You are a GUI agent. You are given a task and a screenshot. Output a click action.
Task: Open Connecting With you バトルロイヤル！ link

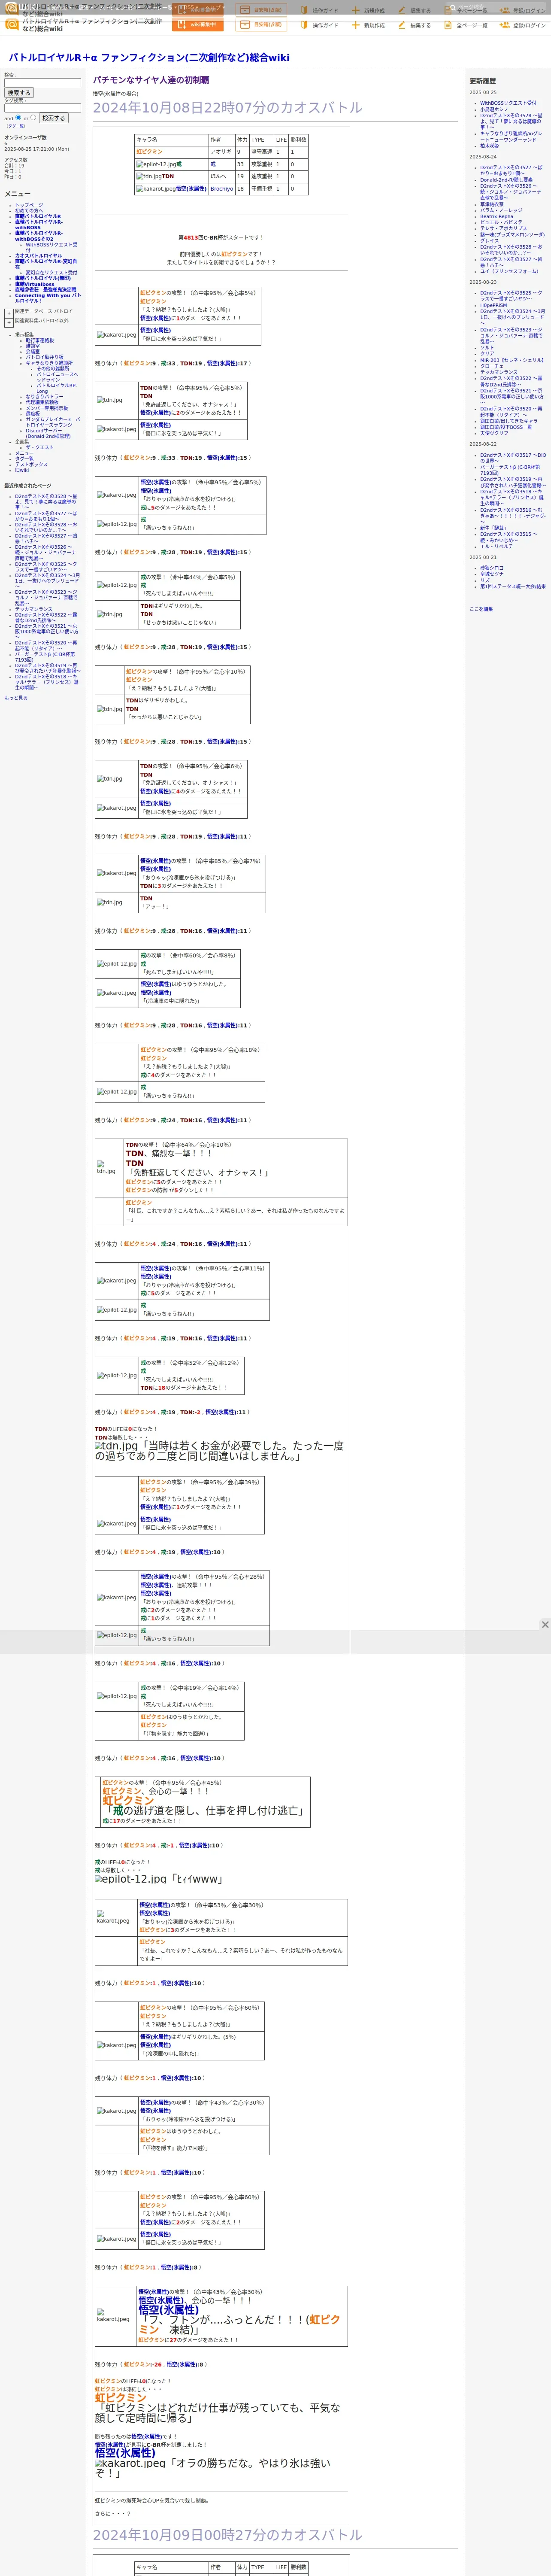coord(48,298)
